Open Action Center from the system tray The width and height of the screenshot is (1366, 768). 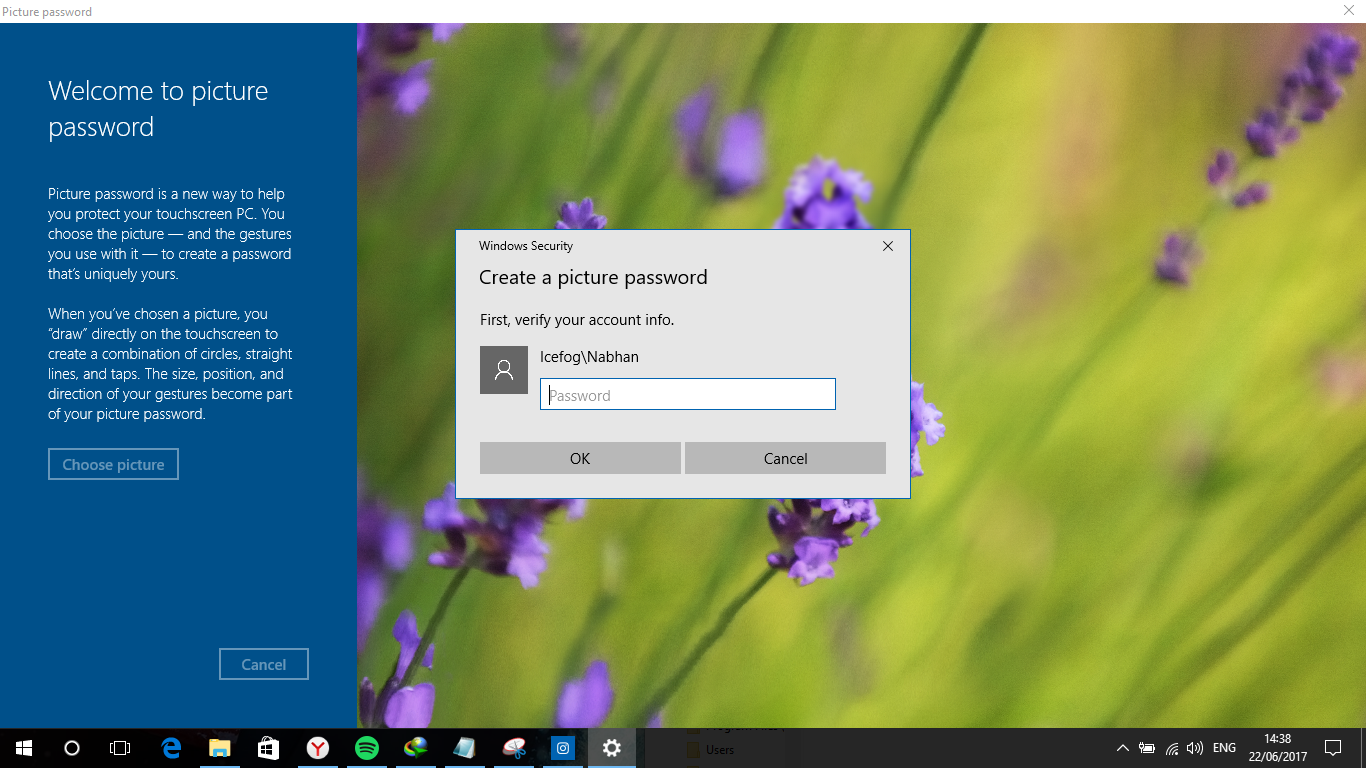1333,747
